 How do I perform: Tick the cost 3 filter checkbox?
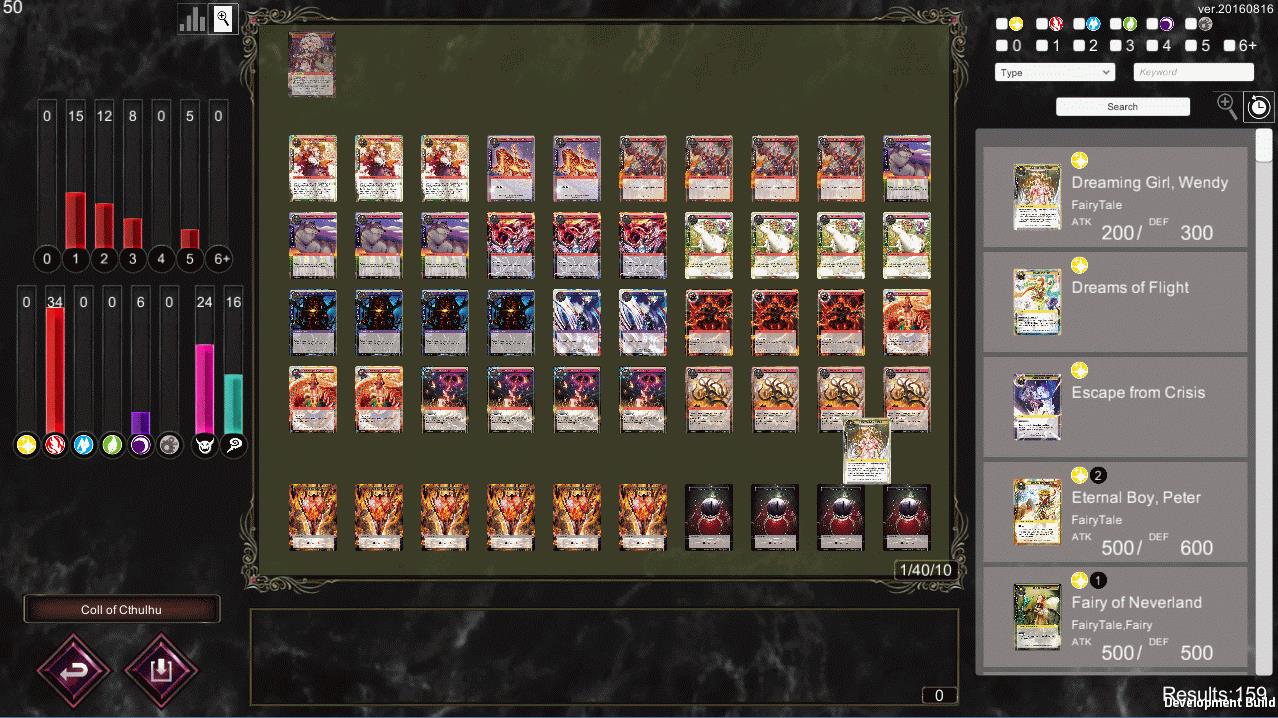click(x=1116, y=45)
